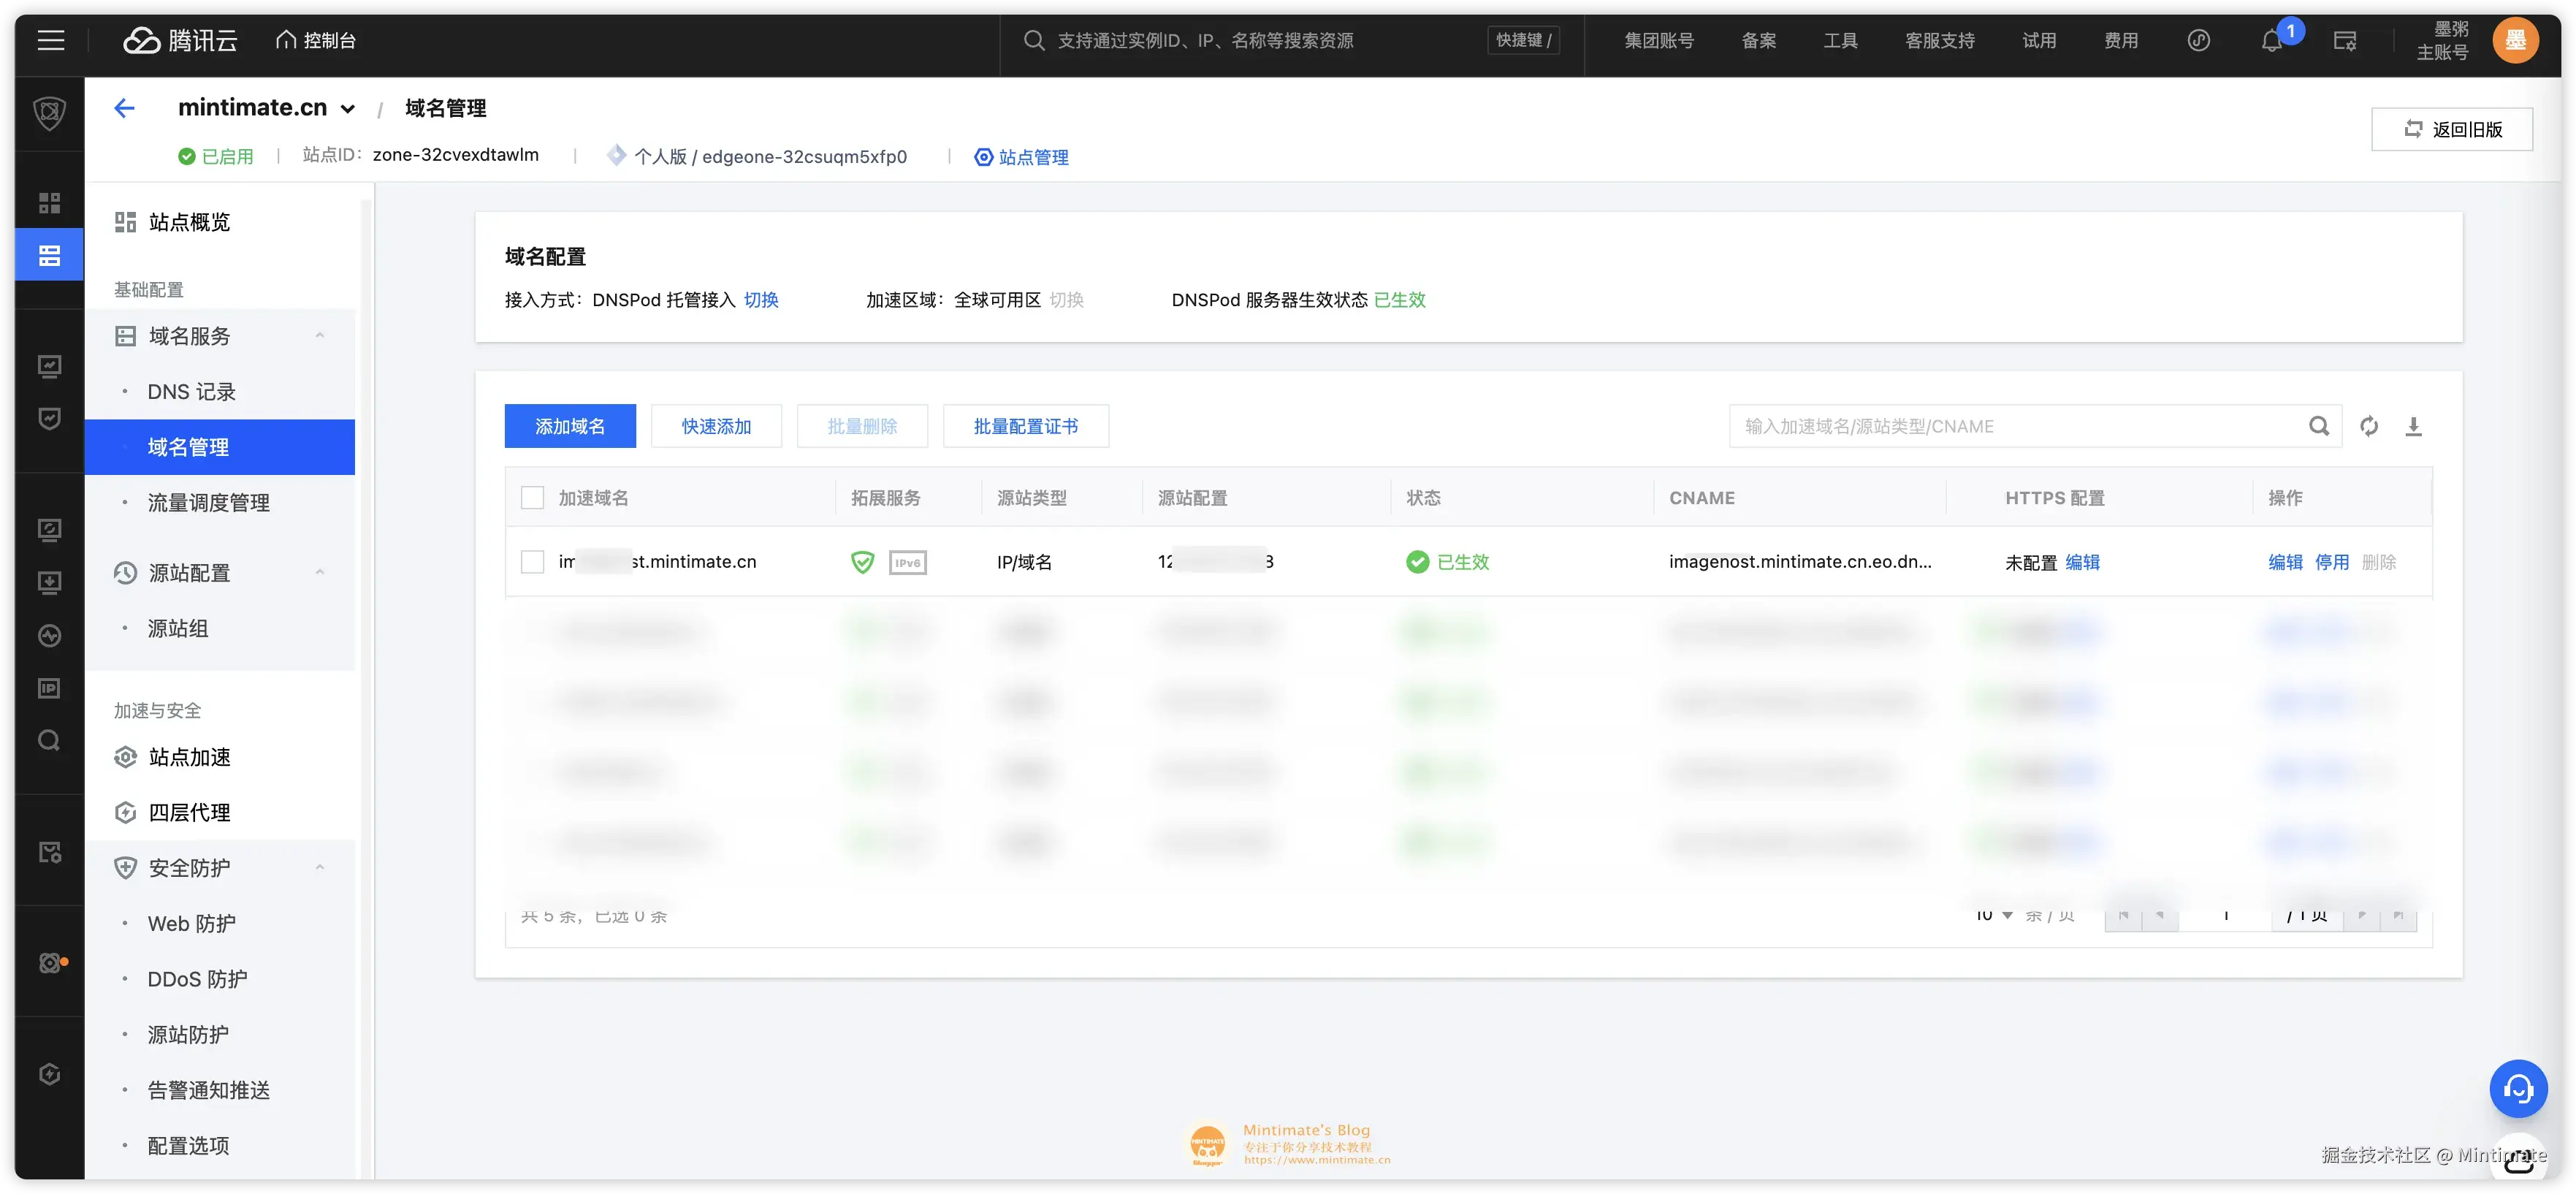This screenshot has height=1194, width=2576.
Task: Click the refresh icon beside search box
Action: point(2369,426)
